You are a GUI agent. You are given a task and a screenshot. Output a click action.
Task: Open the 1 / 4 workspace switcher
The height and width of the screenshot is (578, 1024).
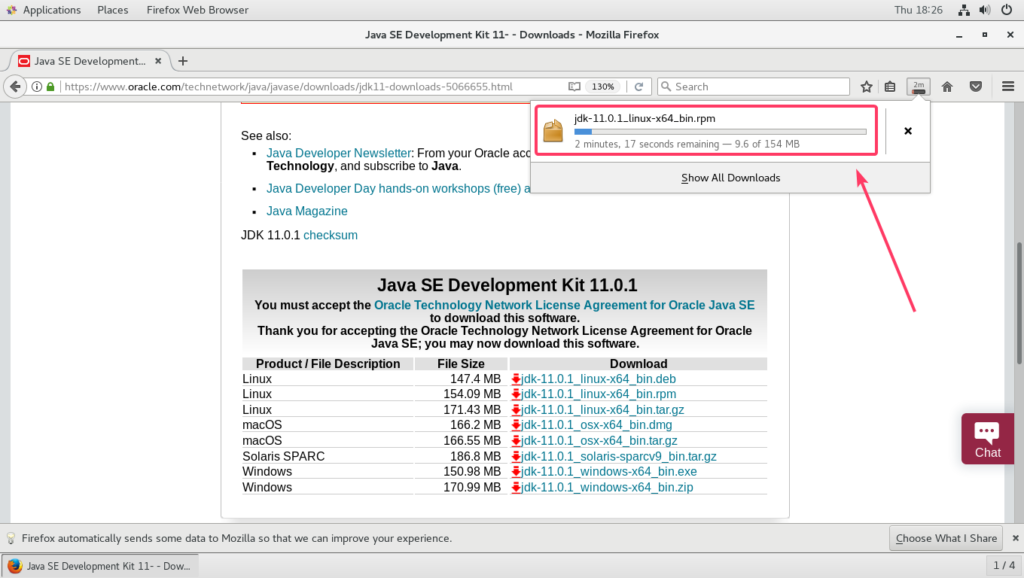(x=1004, y=566)
